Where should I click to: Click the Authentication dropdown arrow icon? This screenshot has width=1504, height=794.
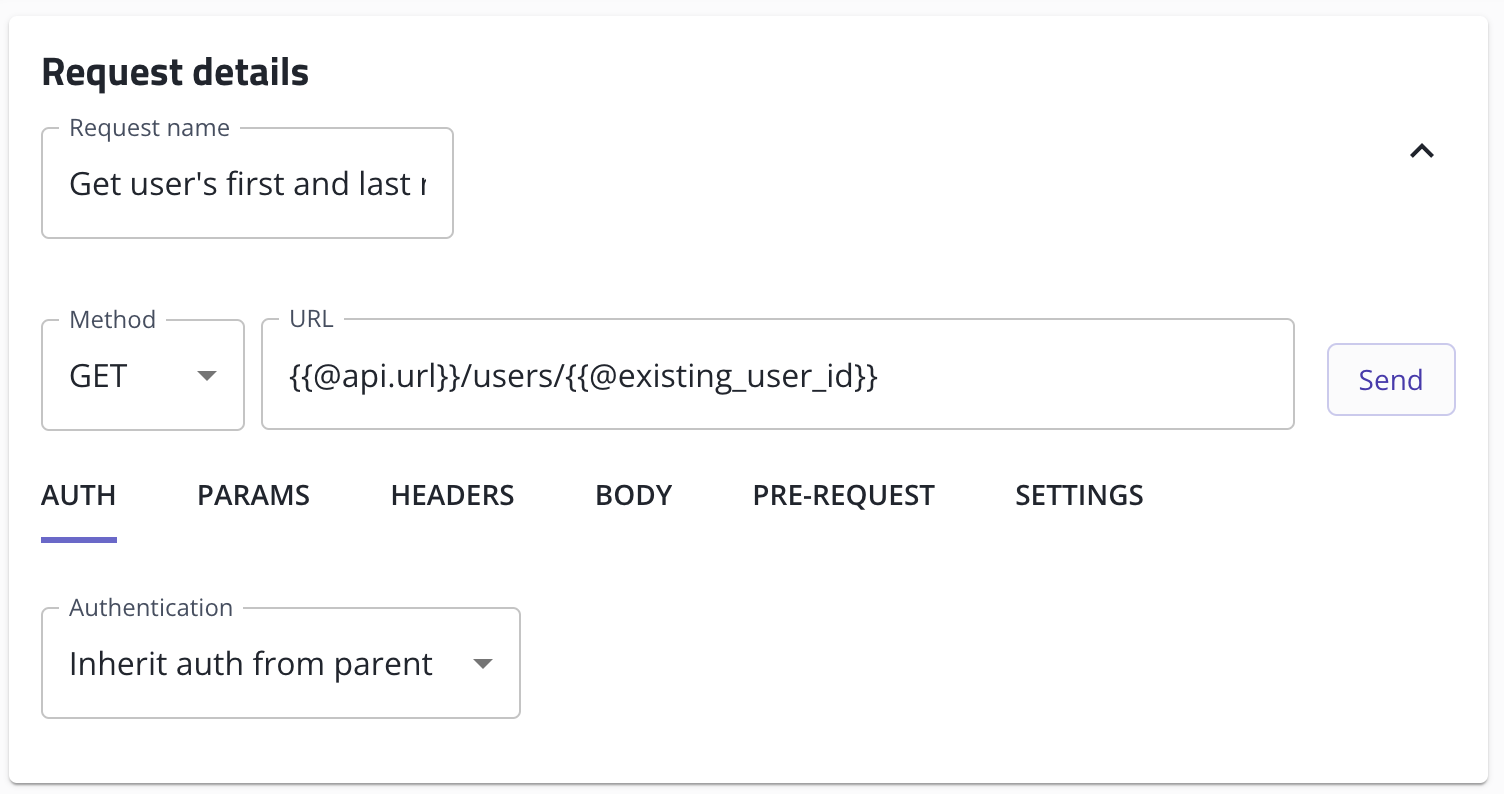click(x=482, y=664)
